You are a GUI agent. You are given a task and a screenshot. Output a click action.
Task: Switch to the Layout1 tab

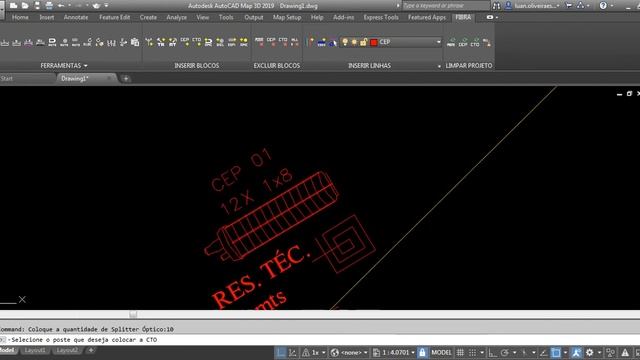pyautogui.click(x=35, y=350)
